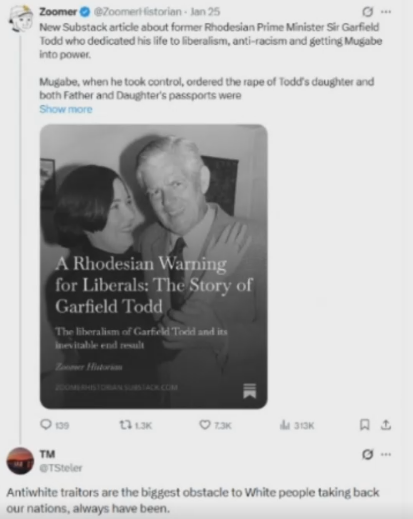Image resolution: width=413 pixels, height=519 pixels.
Task: Open Zoomer's profile avatar
Action: (x=21, y=20)
